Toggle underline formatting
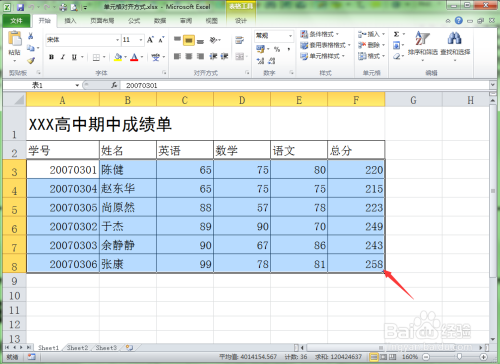This screenshot has height=364, width=500. pyautogui.click(x=74, y=57)
